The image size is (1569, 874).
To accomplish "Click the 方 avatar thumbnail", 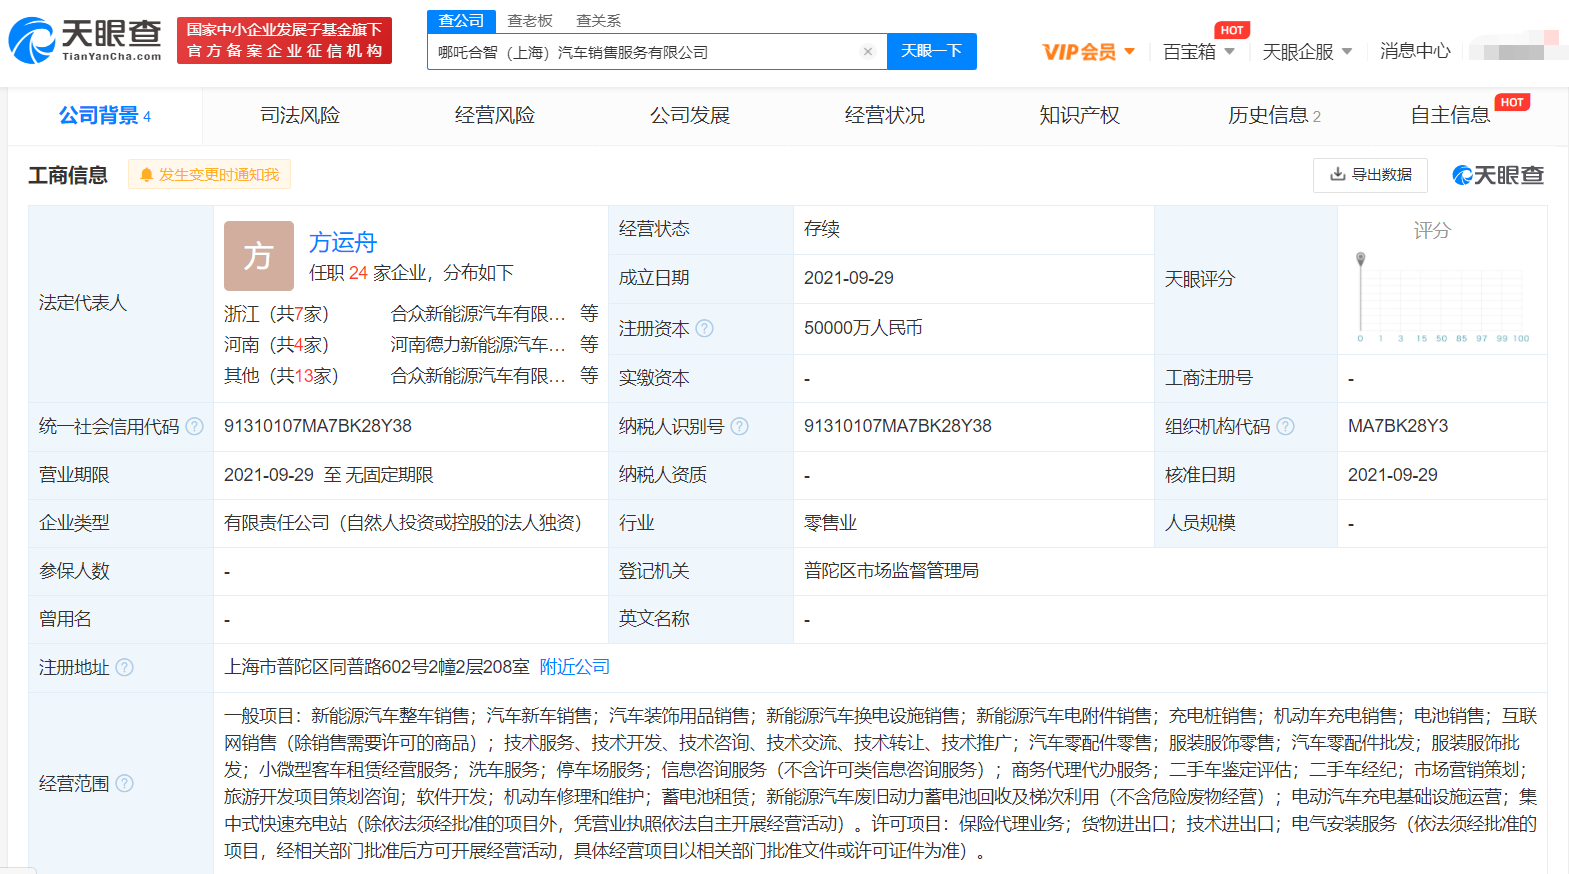I will tap(259, 256).
